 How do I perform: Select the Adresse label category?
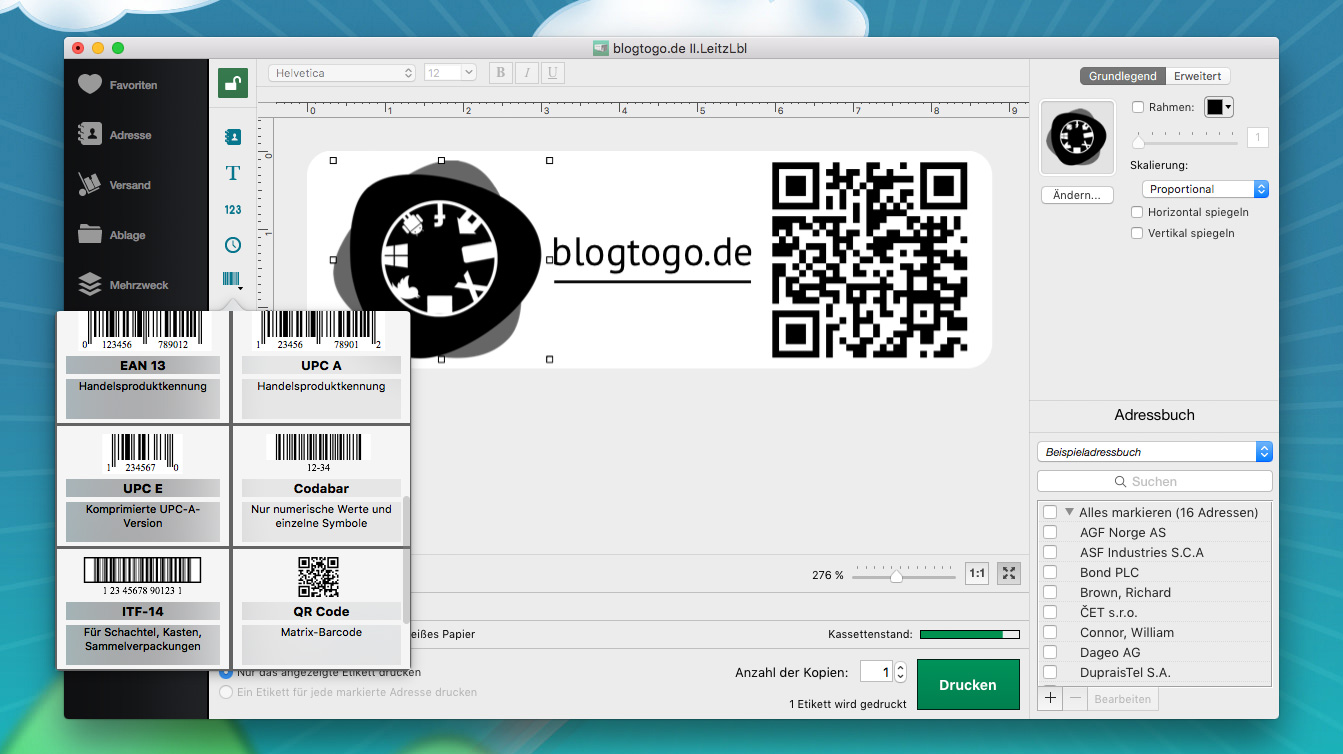115,135
